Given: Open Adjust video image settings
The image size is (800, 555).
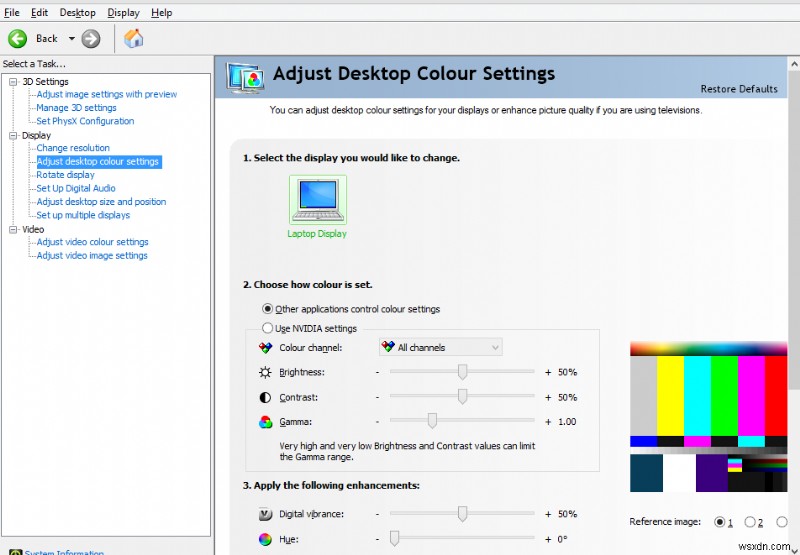Looking at the screenshot, I should coord(92,256).
